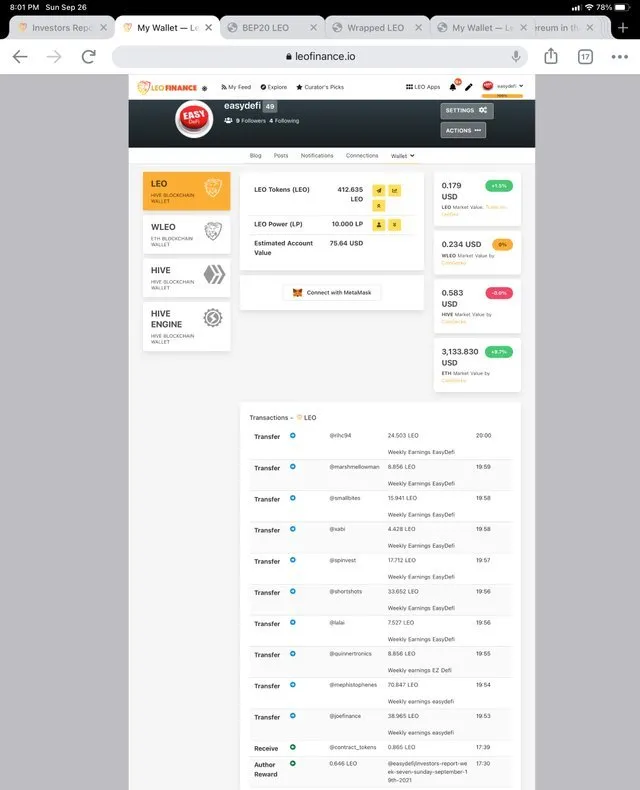
Task: Go back with the browser back arrow
Action: (20, 56)
